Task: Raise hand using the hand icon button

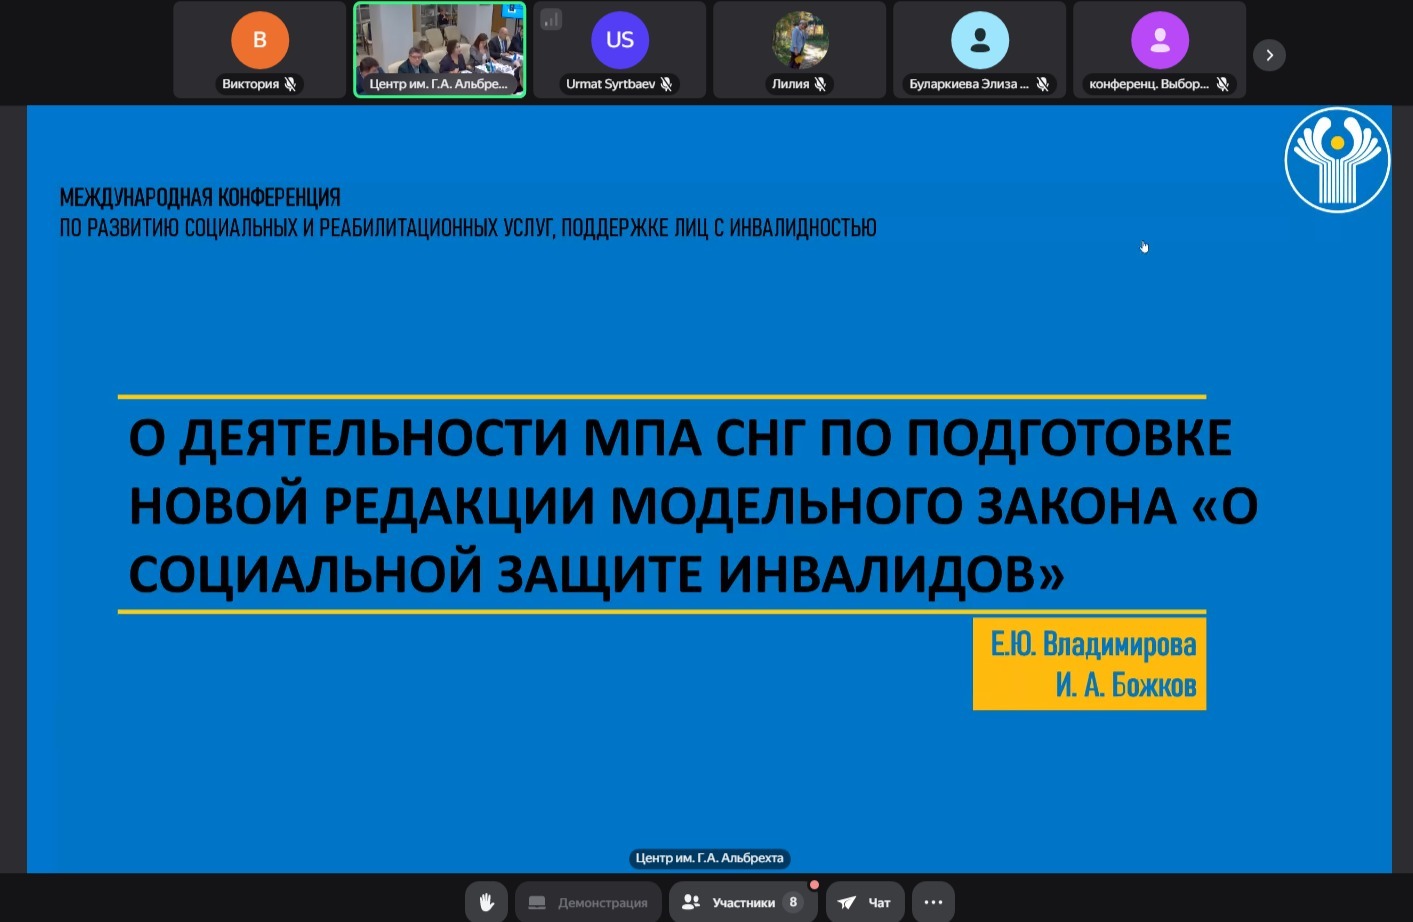Action: point(486,902)
